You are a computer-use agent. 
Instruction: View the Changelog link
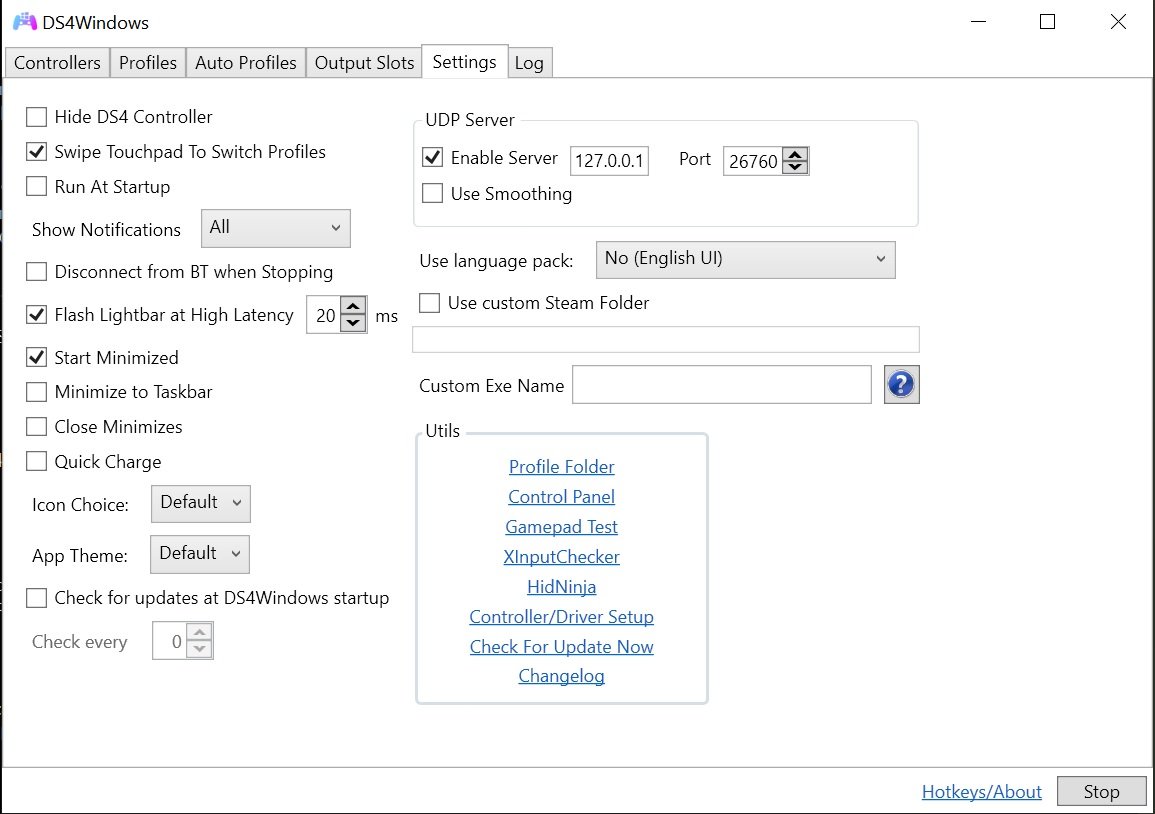(x=561, y=676)
